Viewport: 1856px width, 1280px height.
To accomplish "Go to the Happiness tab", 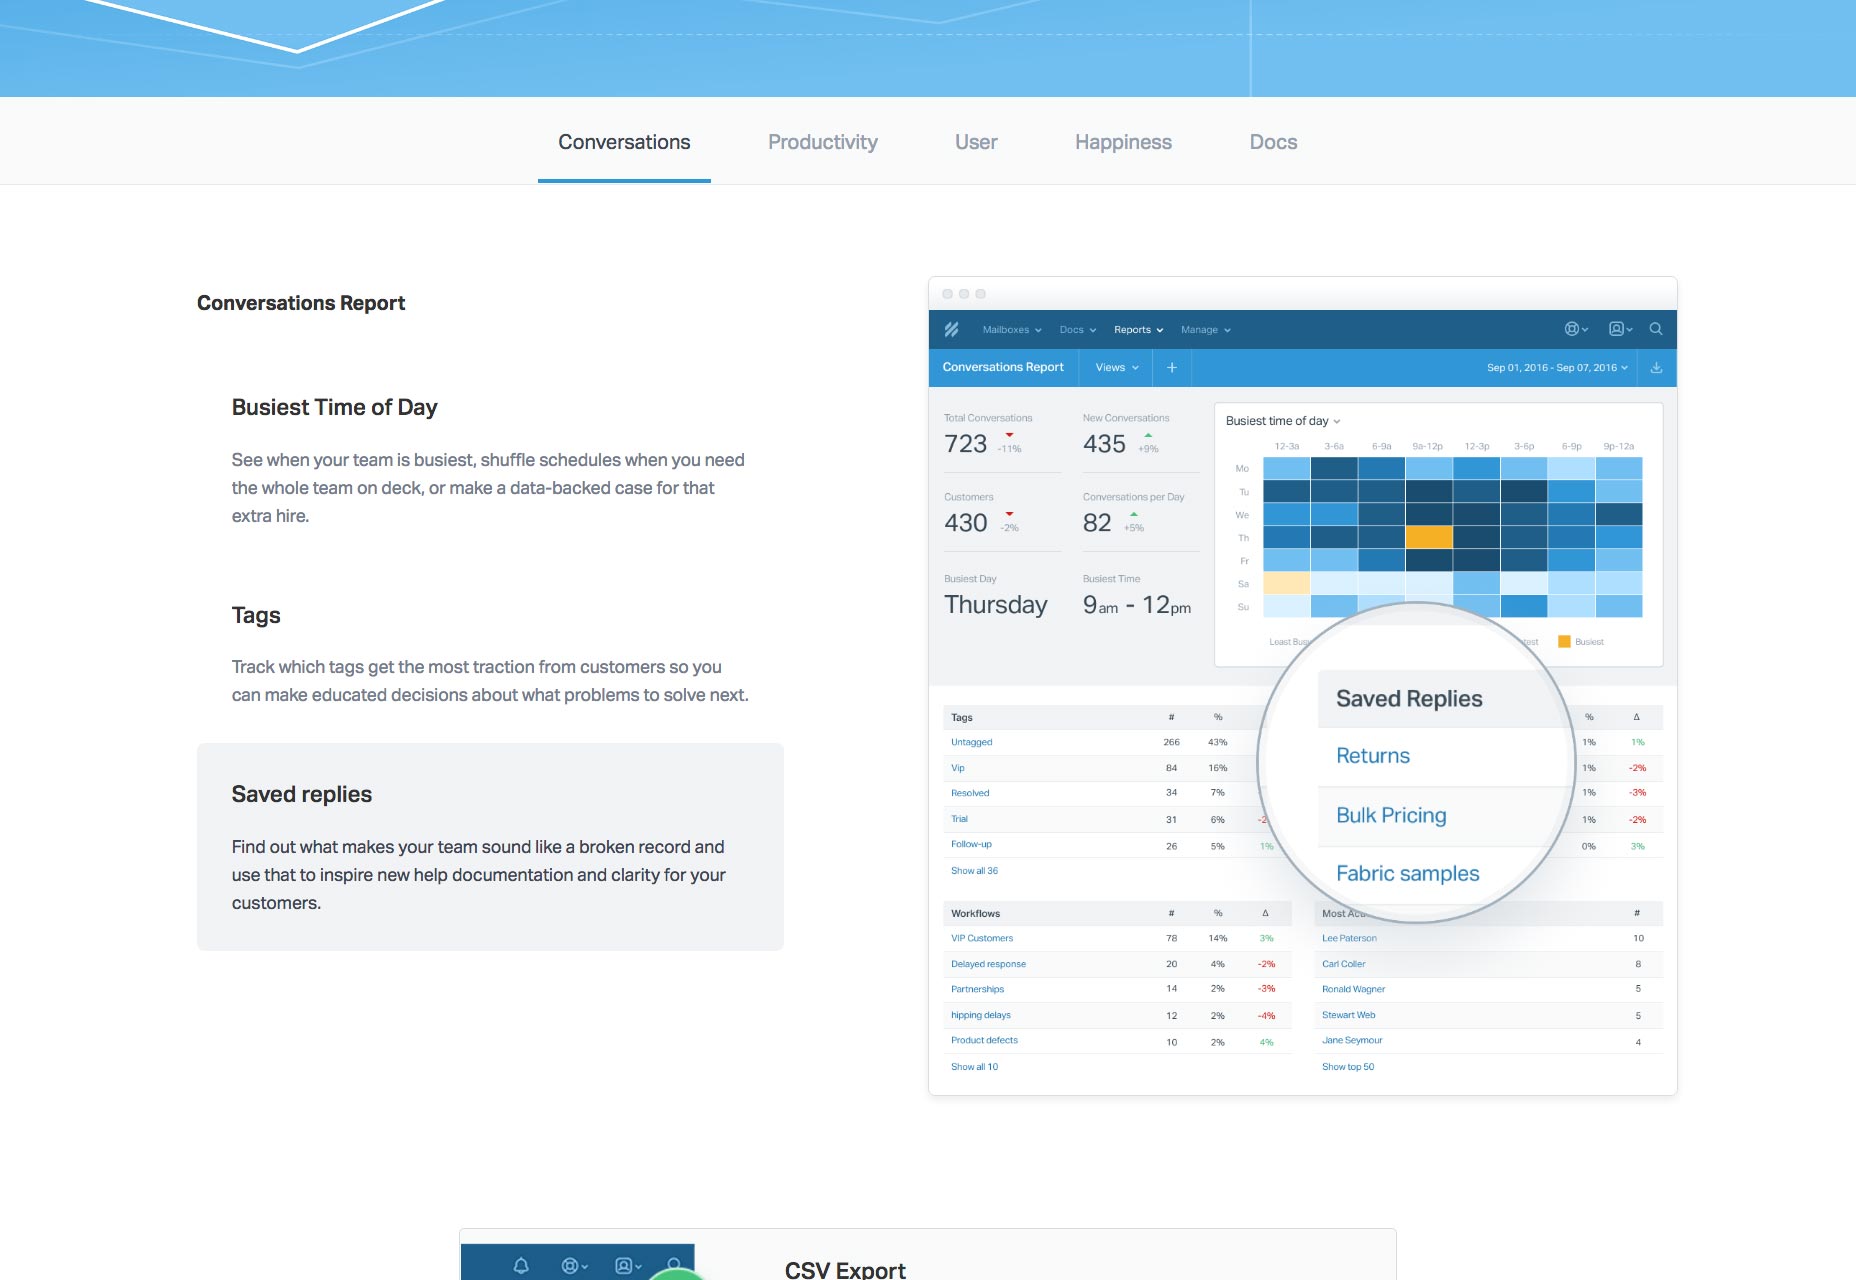I will (1123, 142).
